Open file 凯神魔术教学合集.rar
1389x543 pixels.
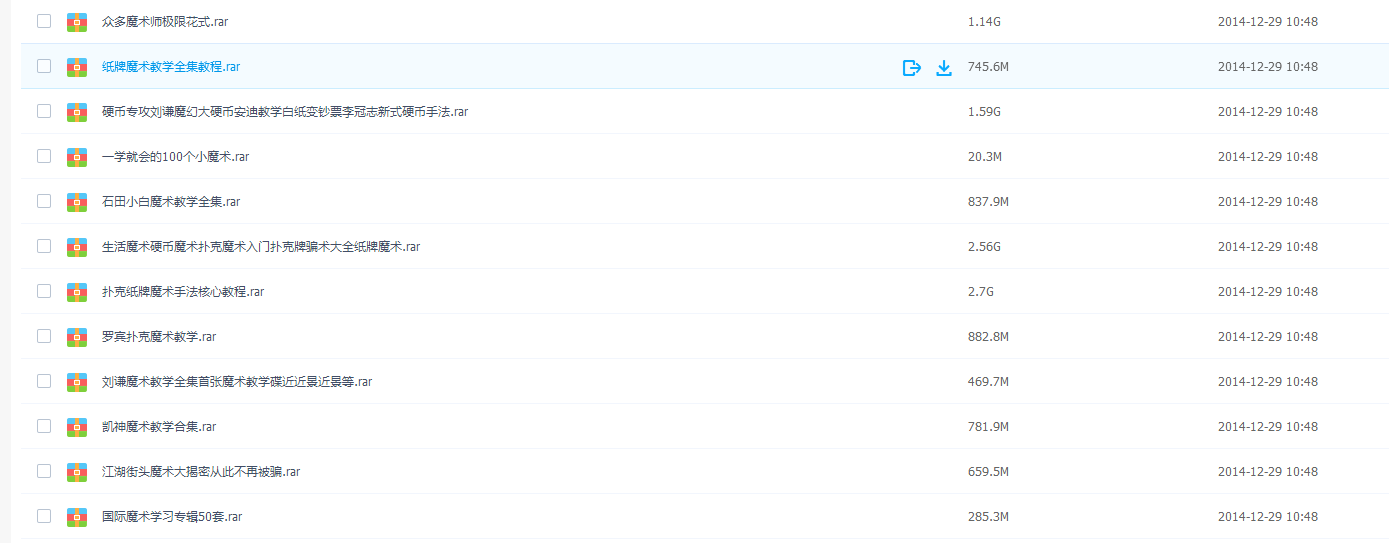159,427
